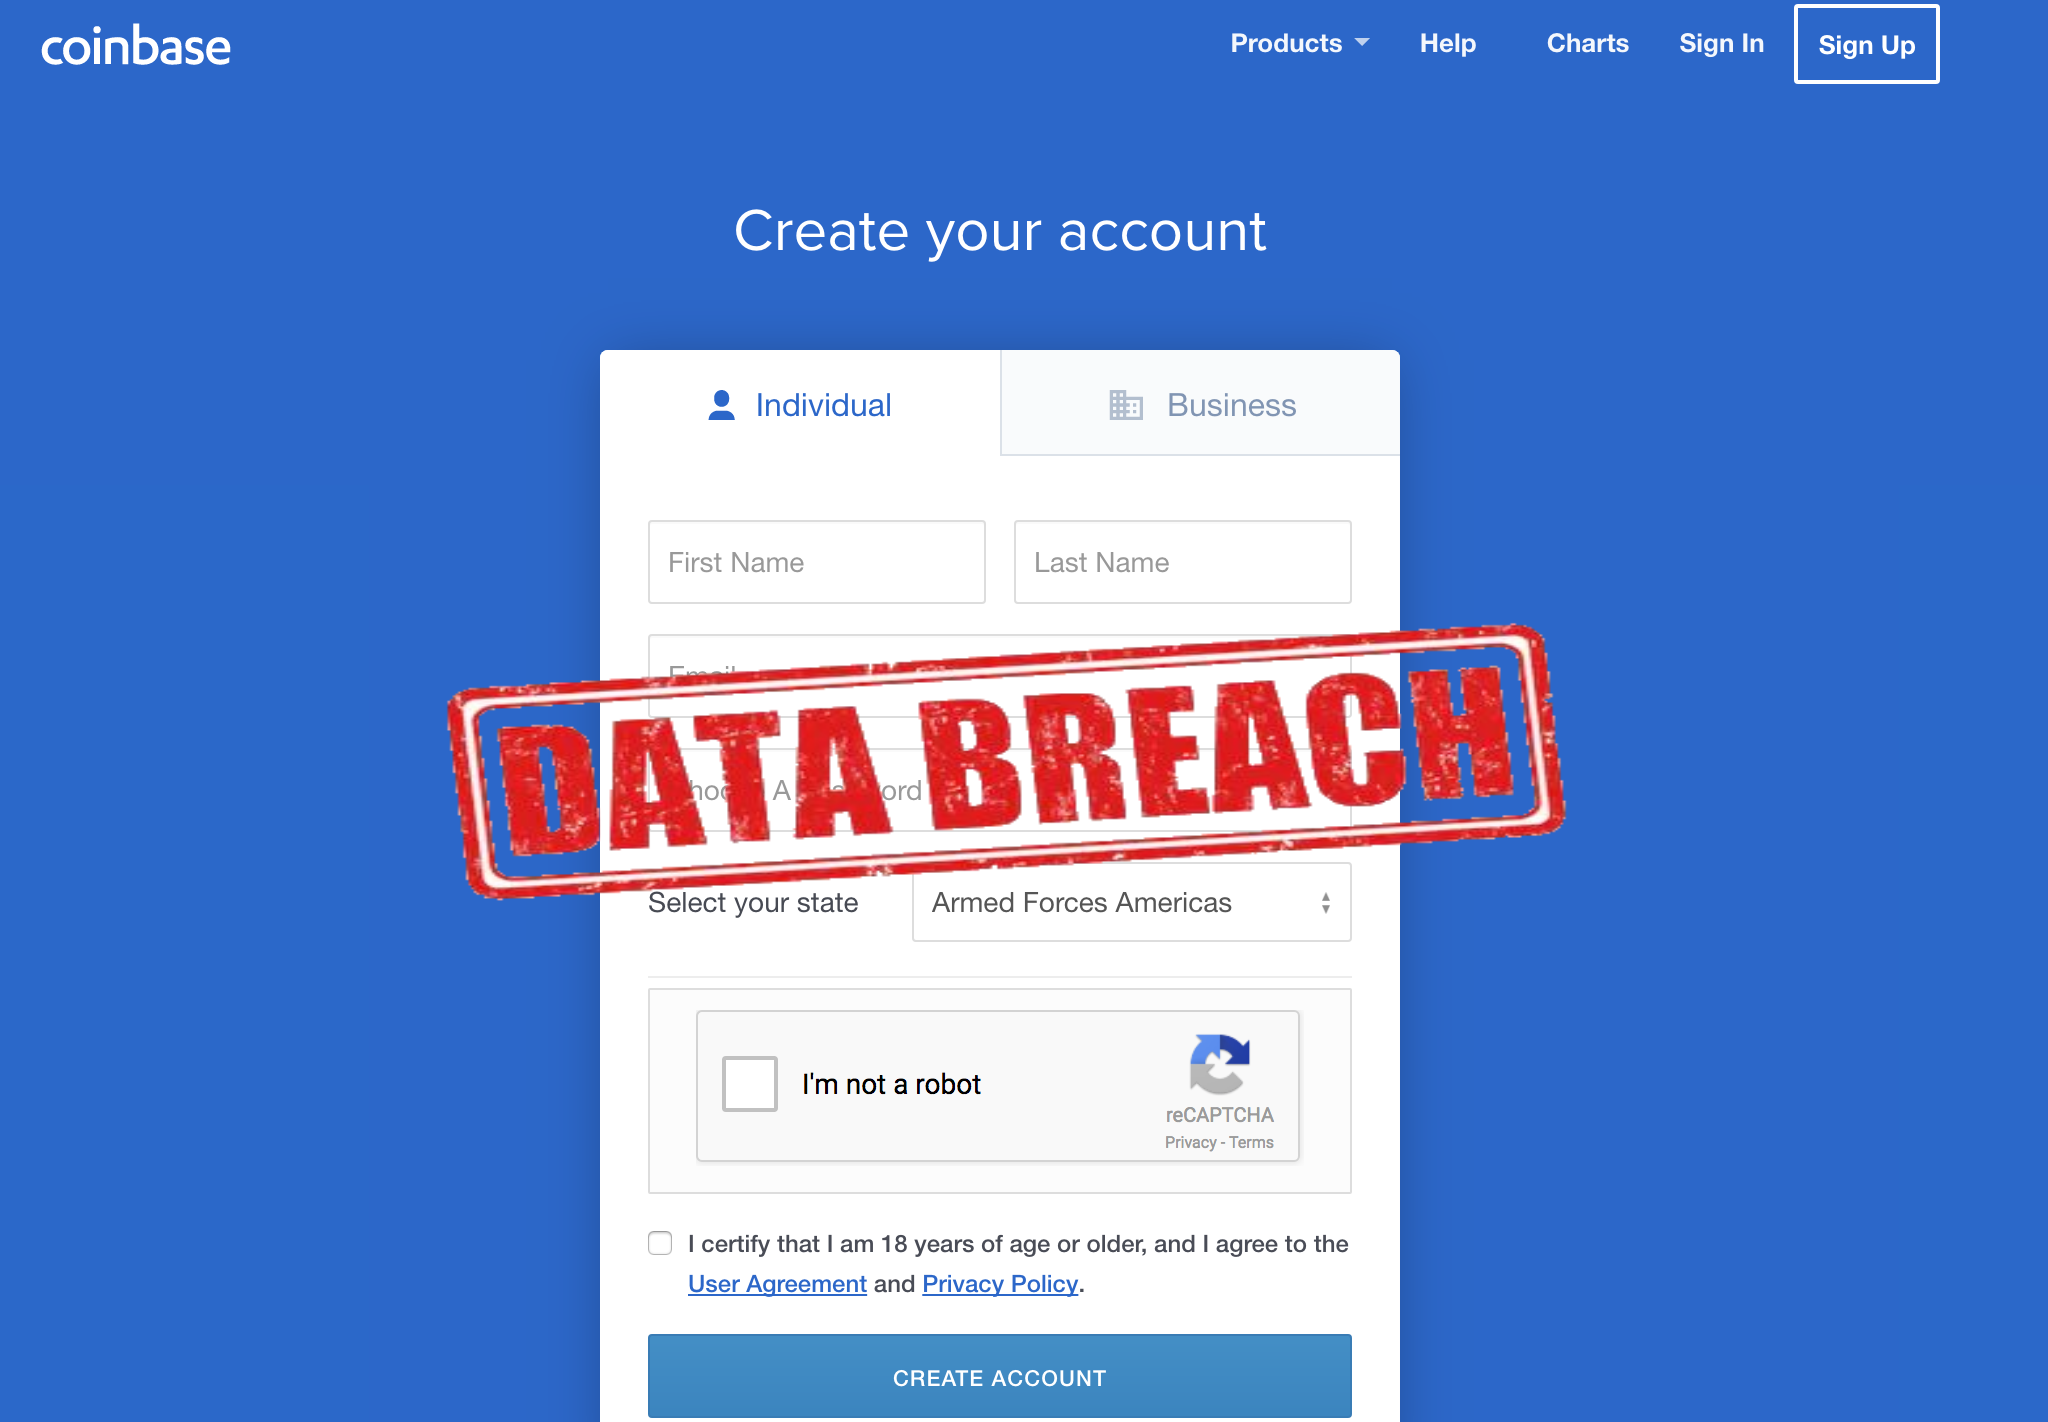Tick the age certification checkbox
Viewport: 2048px width, 1422px height.
[x=660, y=1243]
